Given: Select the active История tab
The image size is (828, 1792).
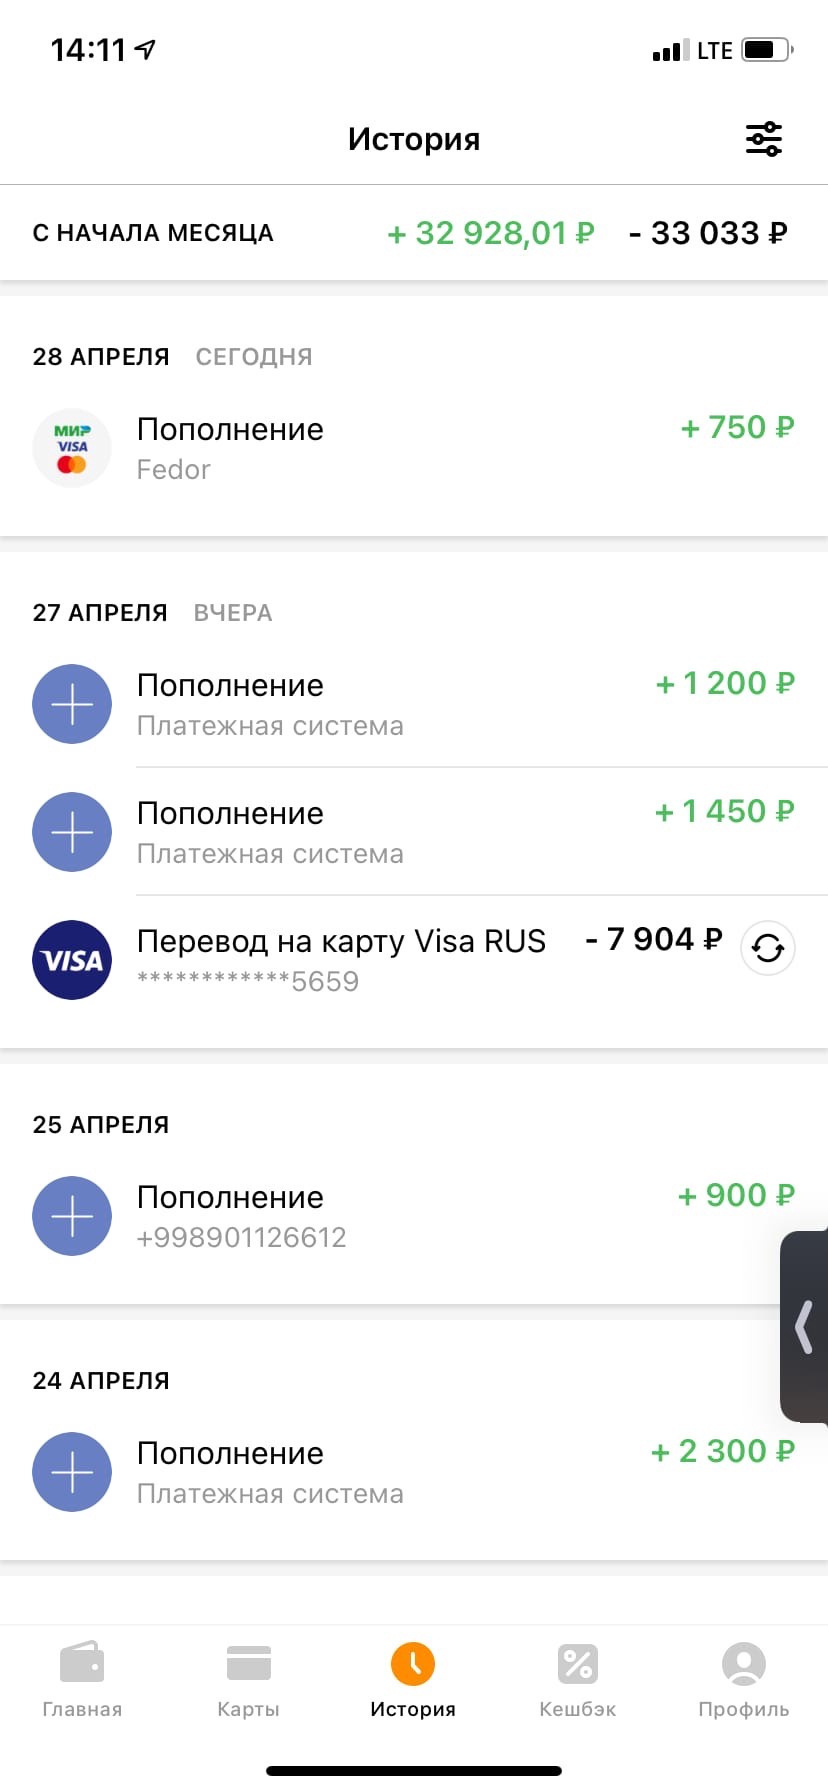Looking at the screenshot, I should pyautogui.click(x=413, y=1680).
